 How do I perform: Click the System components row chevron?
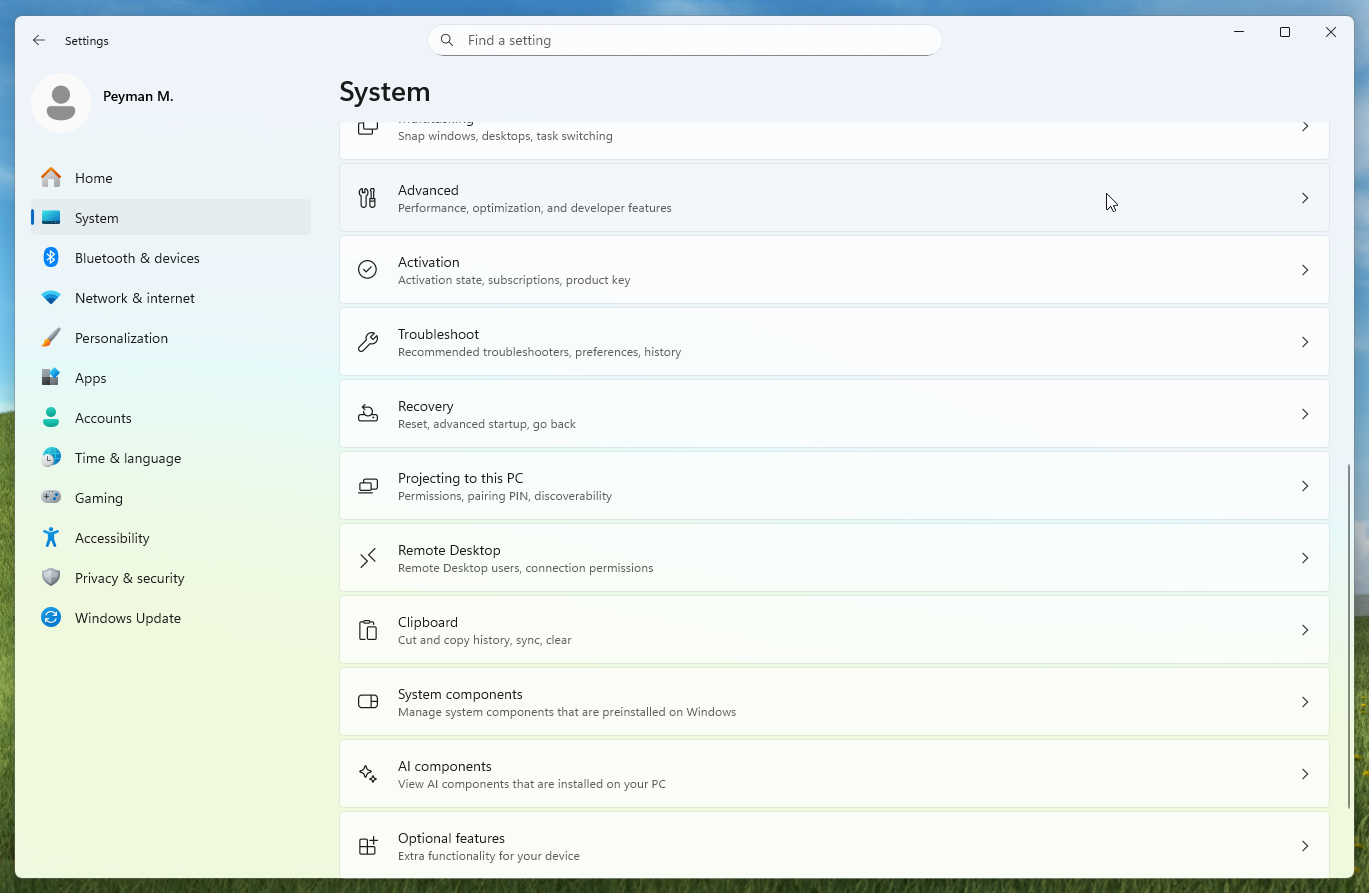tap(1305, 702)
